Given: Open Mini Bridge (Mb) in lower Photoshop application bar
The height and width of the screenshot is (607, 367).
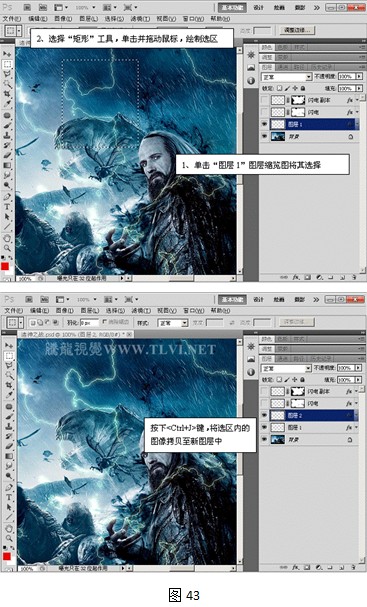Looking at the screenshot, I should [x=45, y=299].
